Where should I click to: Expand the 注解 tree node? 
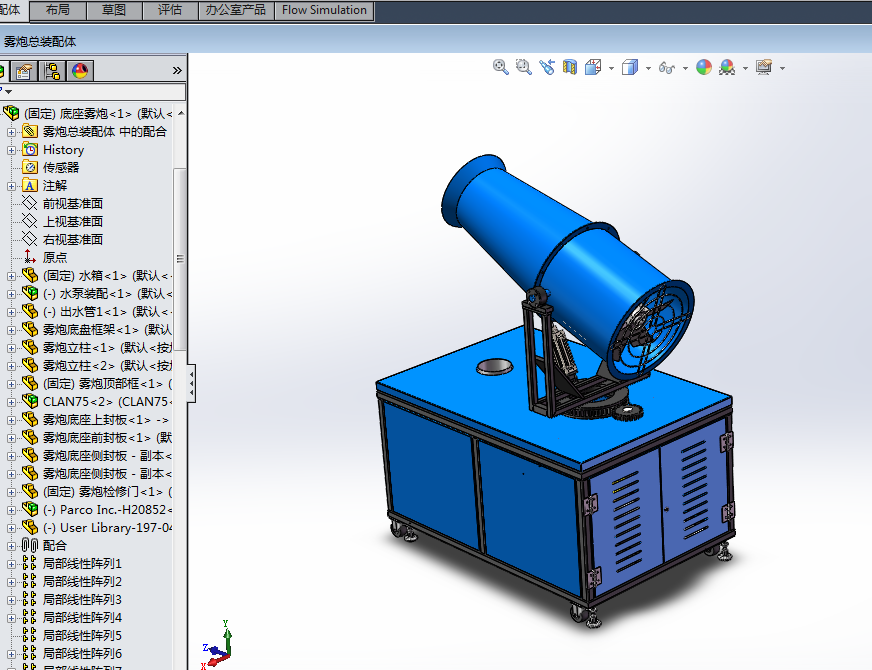11,186
